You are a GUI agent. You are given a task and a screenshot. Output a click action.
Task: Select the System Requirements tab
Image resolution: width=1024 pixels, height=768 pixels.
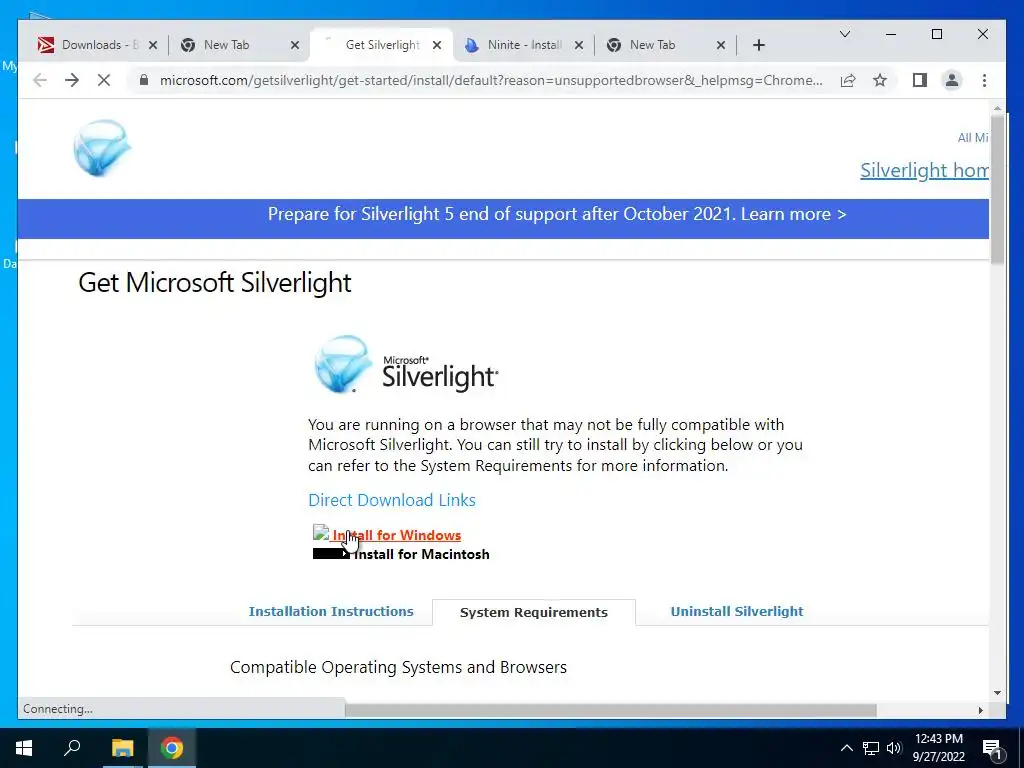pyautogui.click(x=534, y=612)
